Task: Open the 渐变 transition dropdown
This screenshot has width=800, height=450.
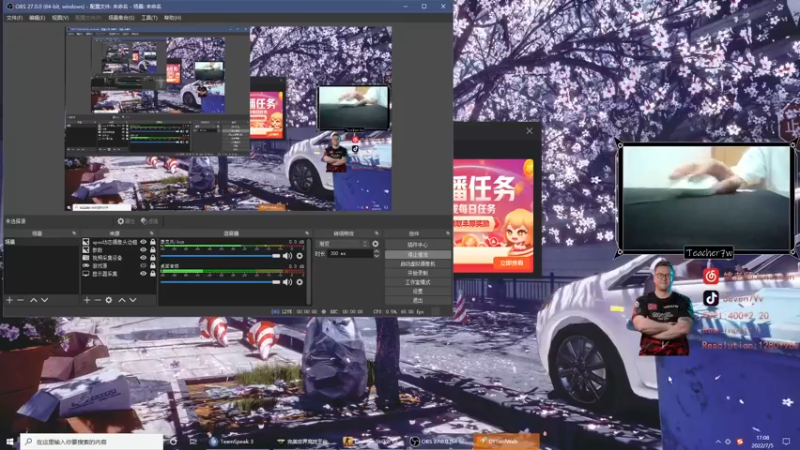Action: [342, 244]
